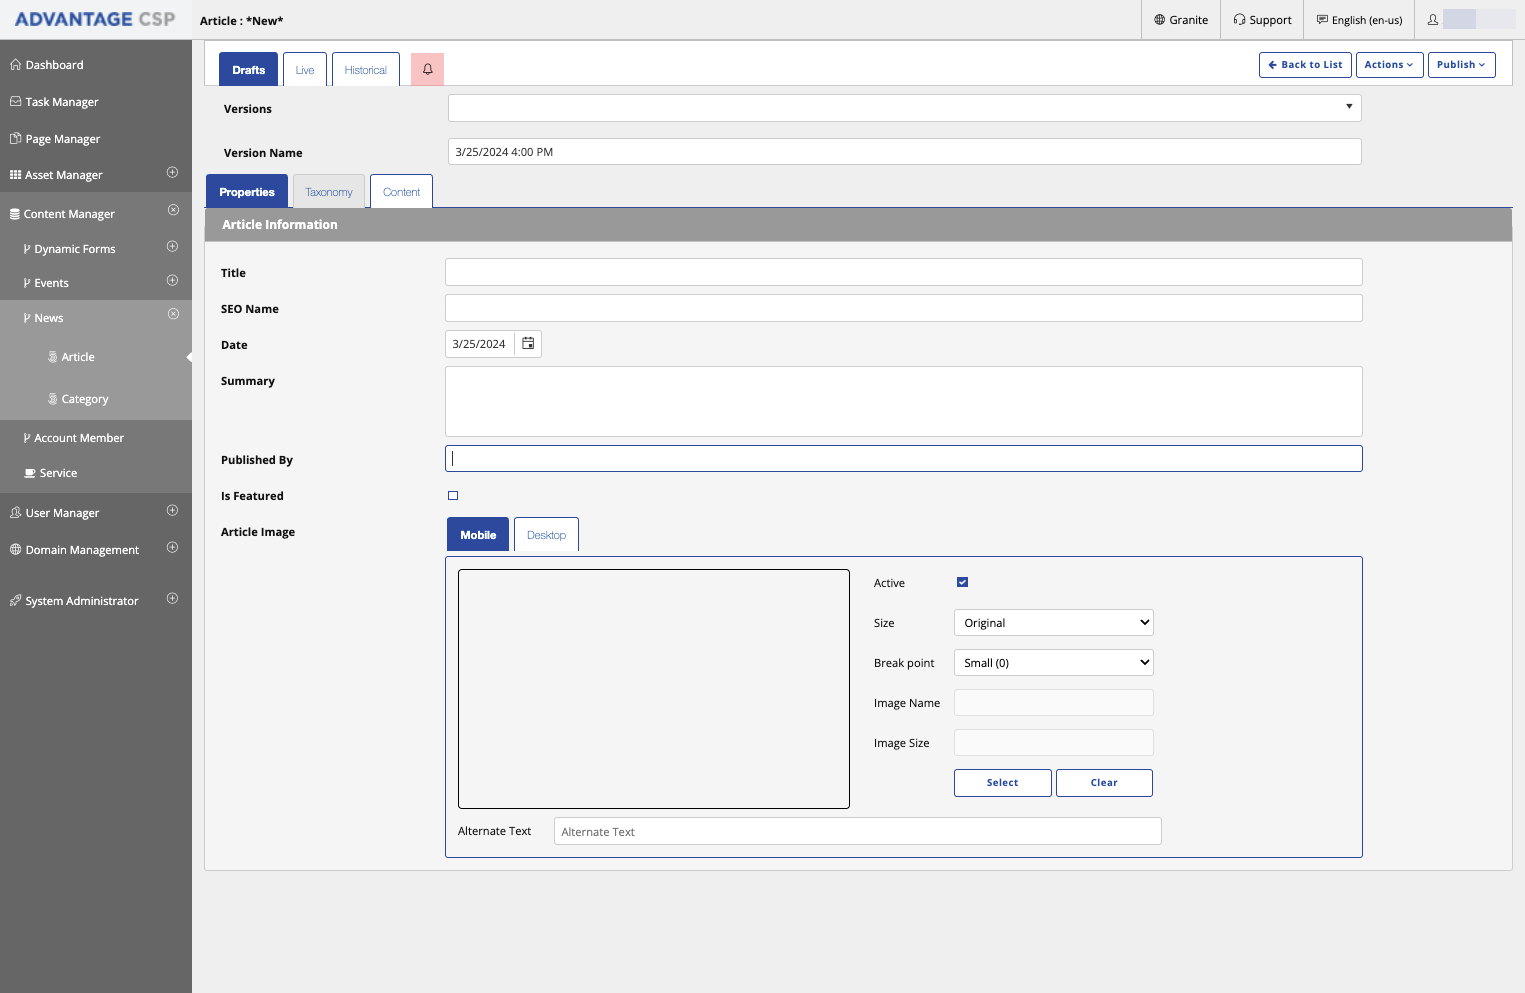Click the notification bell icon
The image size is (1525, 993).
pyautogui.click(x=427, y=69)
